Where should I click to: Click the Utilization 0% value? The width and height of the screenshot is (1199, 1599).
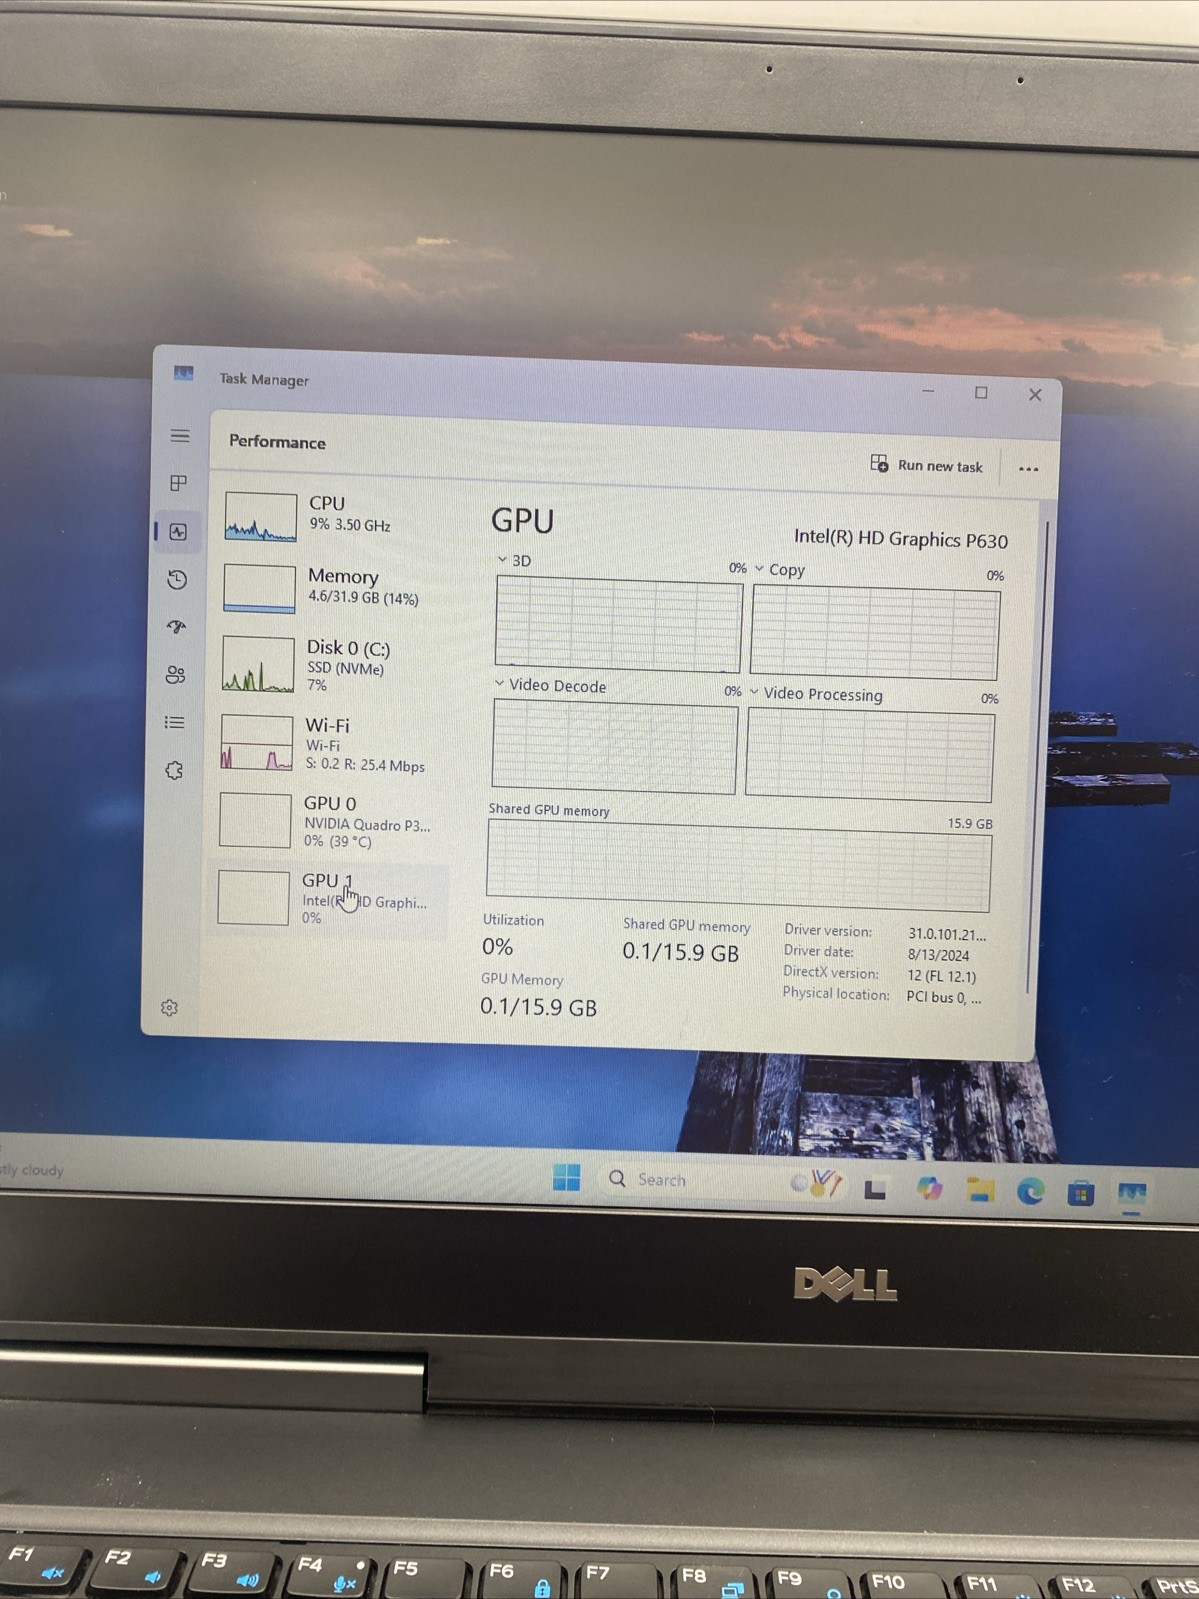[x=497, y=946]
